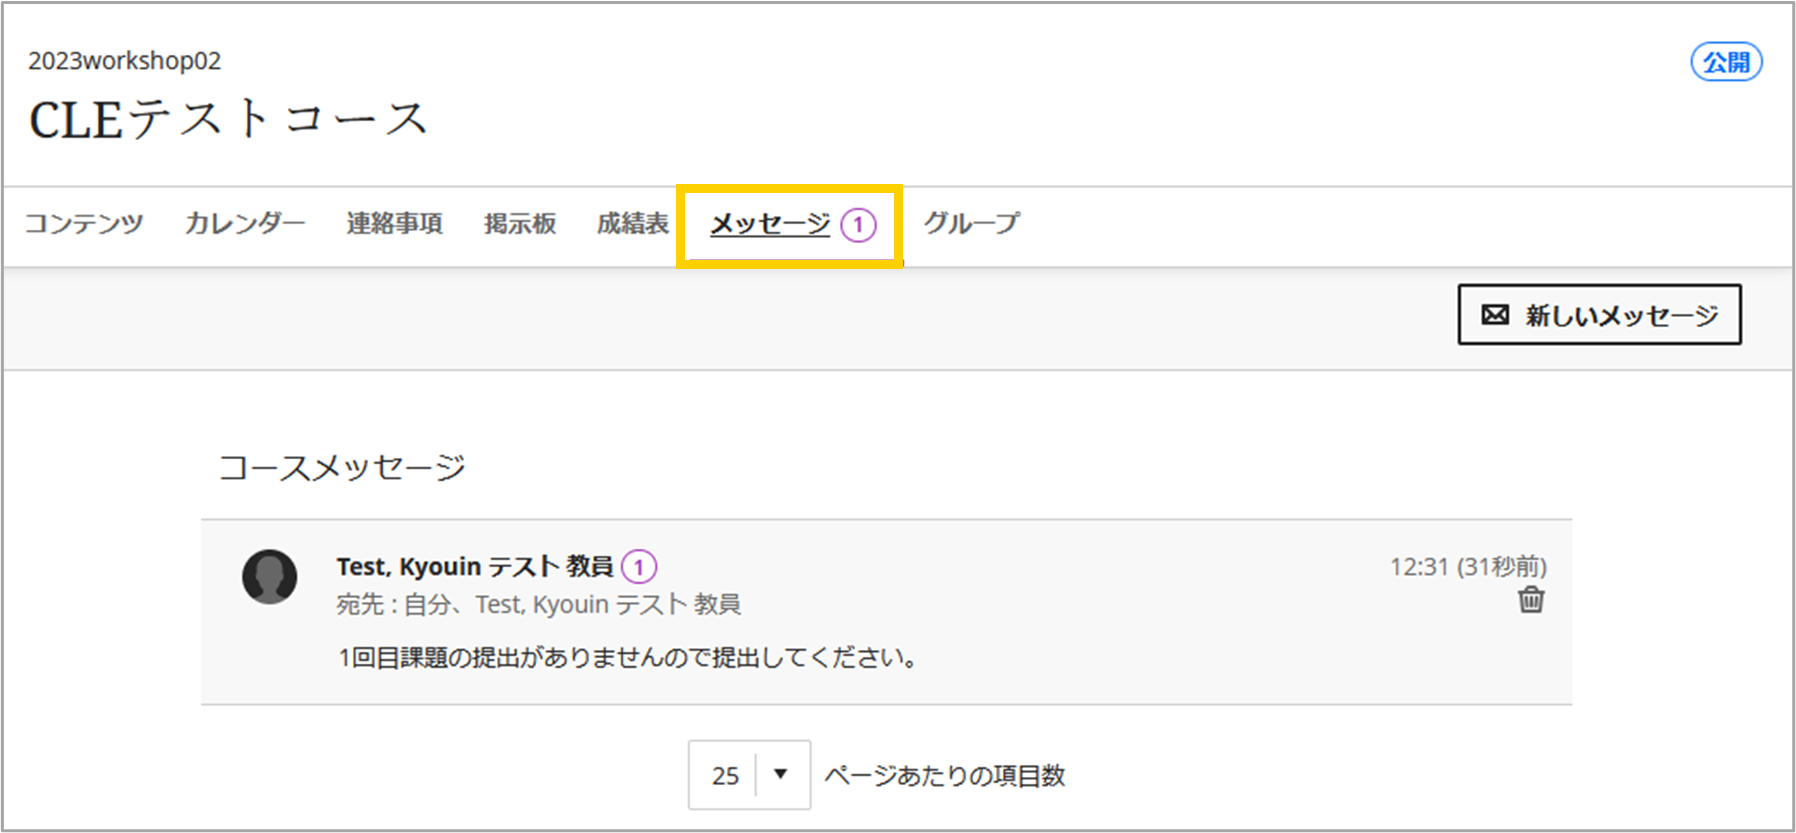Screen dimensions: 1796x833
Task: Click the 新しいメッセージ button
Action: [x=1599, y=315]
